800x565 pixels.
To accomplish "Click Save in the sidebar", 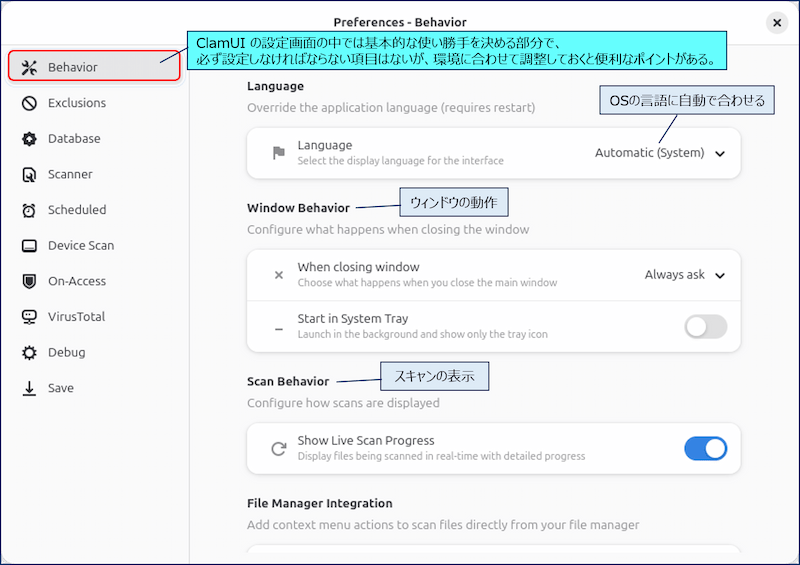I will (94, 388).
